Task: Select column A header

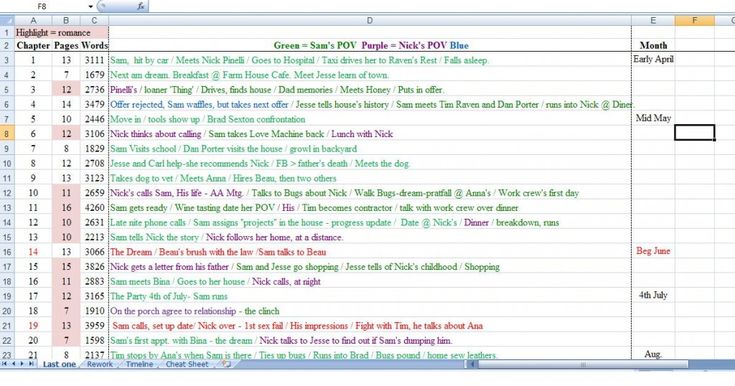Action: coord(33,20)
